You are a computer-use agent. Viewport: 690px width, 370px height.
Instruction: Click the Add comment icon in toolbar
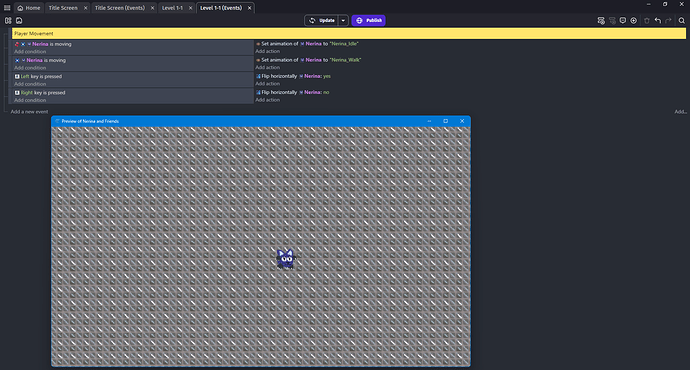[x=623, y=20]
